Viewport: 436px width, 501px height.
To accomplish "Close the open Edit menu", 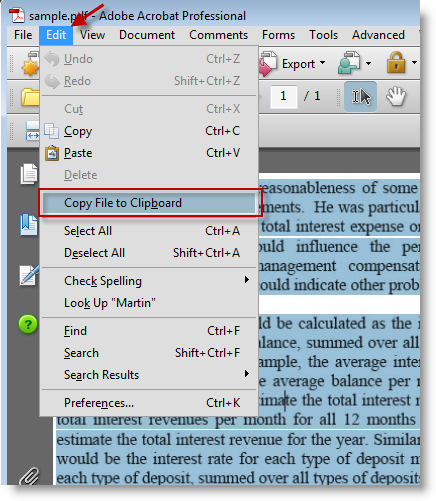I will point(56,35).
